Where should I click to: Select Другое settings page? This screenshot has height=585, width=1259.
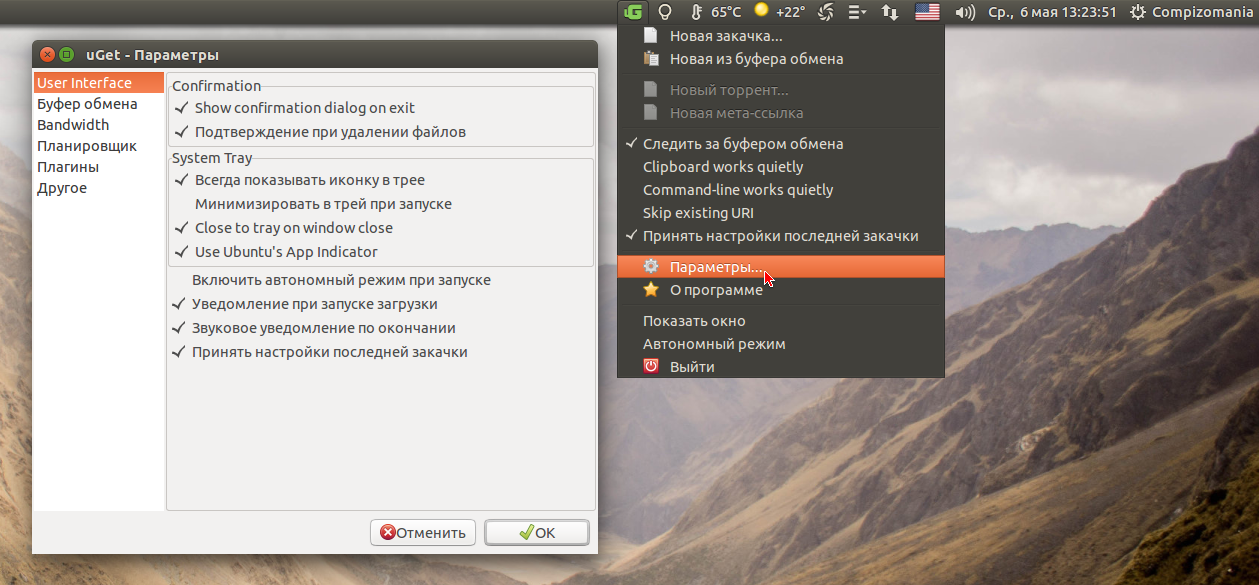click(98, 188)
